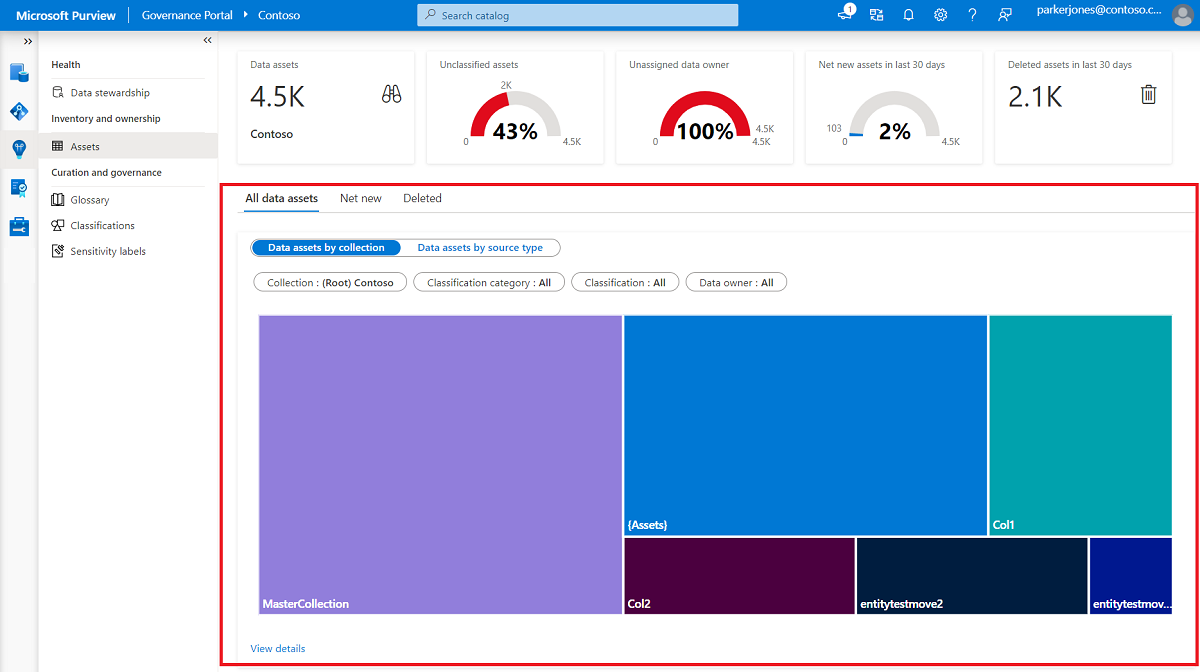Open the Collection filter dropdown
The height and width of the screenshot is (672, 1200).
click(x=330, y=283)
